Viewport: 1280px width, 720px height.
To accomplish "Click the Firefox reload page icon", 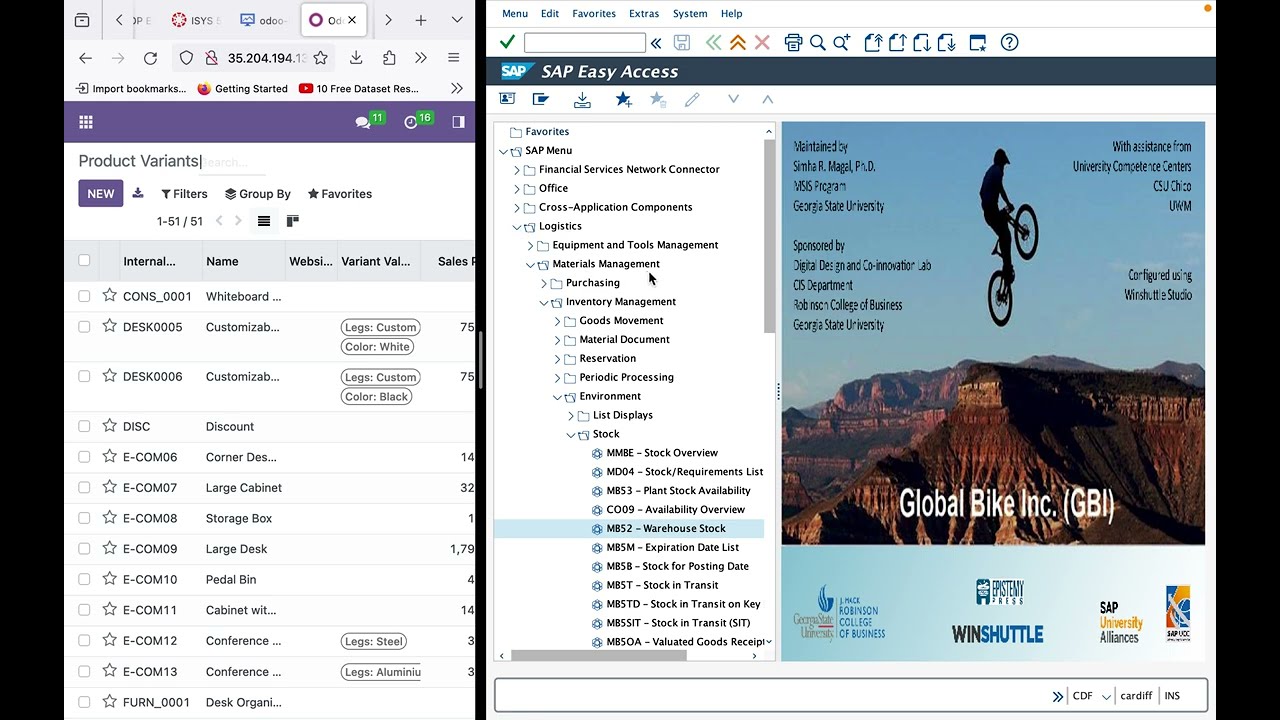I will [150, 58].
